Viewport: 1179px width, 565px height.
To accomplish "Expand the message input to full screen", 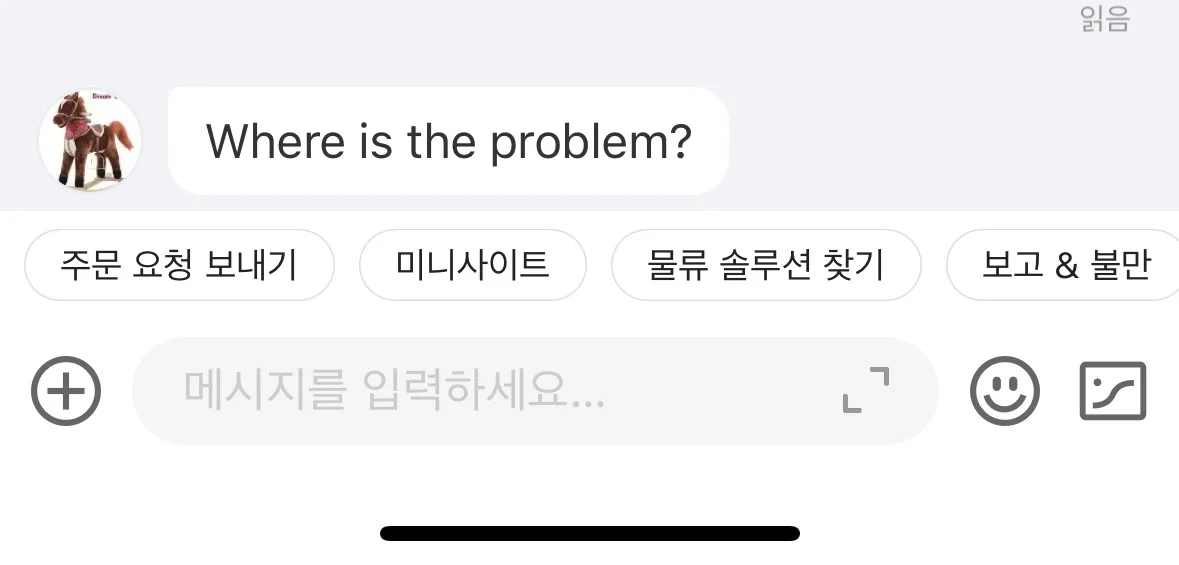I will pos(865,390).
